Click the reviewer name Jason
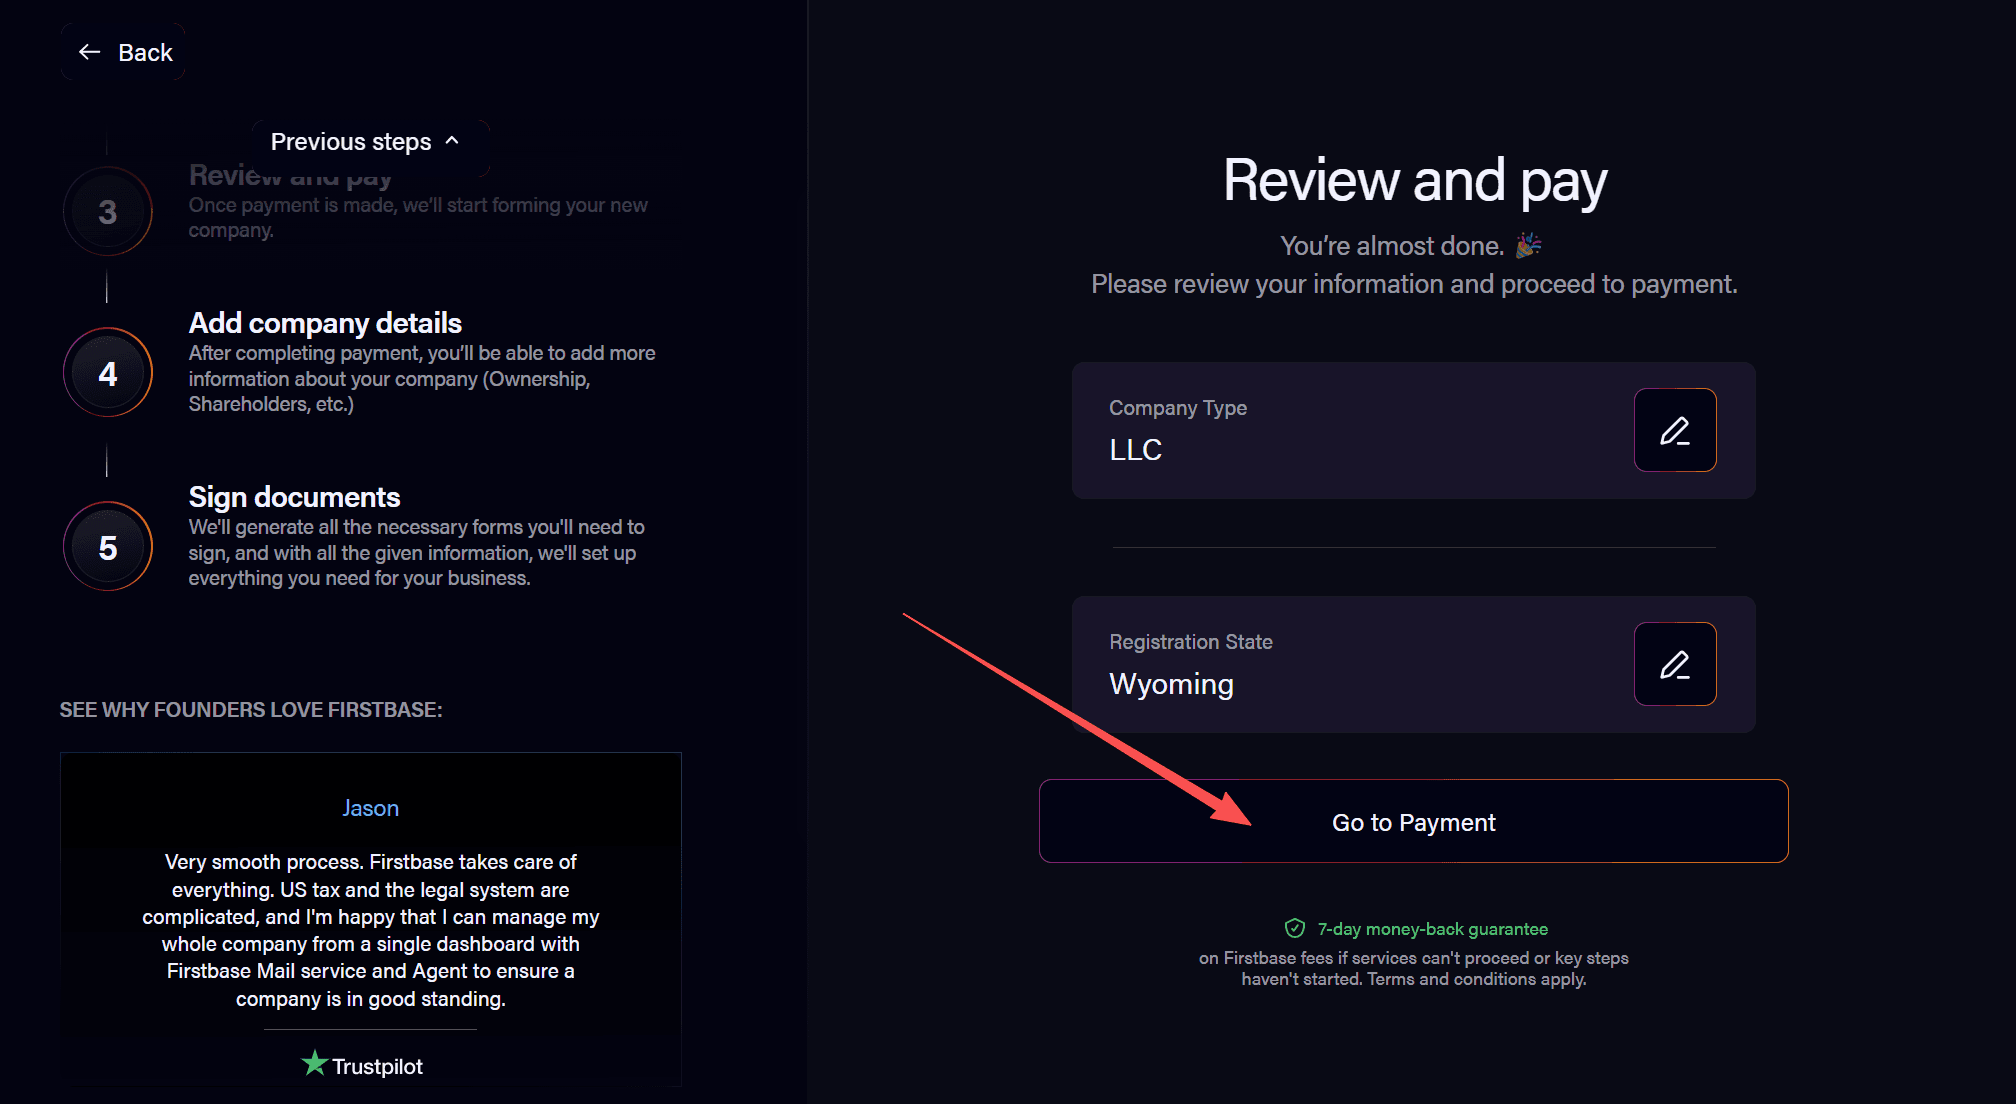 coord(370,808)
